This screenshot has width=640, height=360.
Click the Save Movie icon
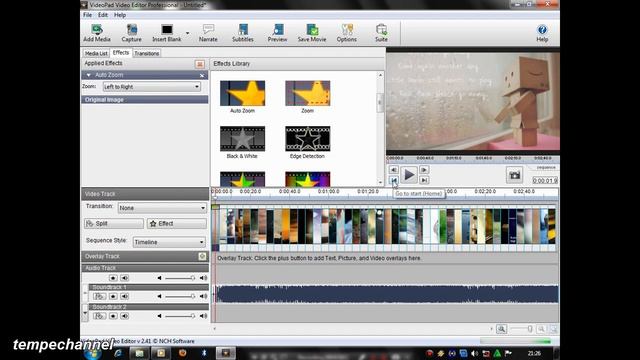(312, 33)
